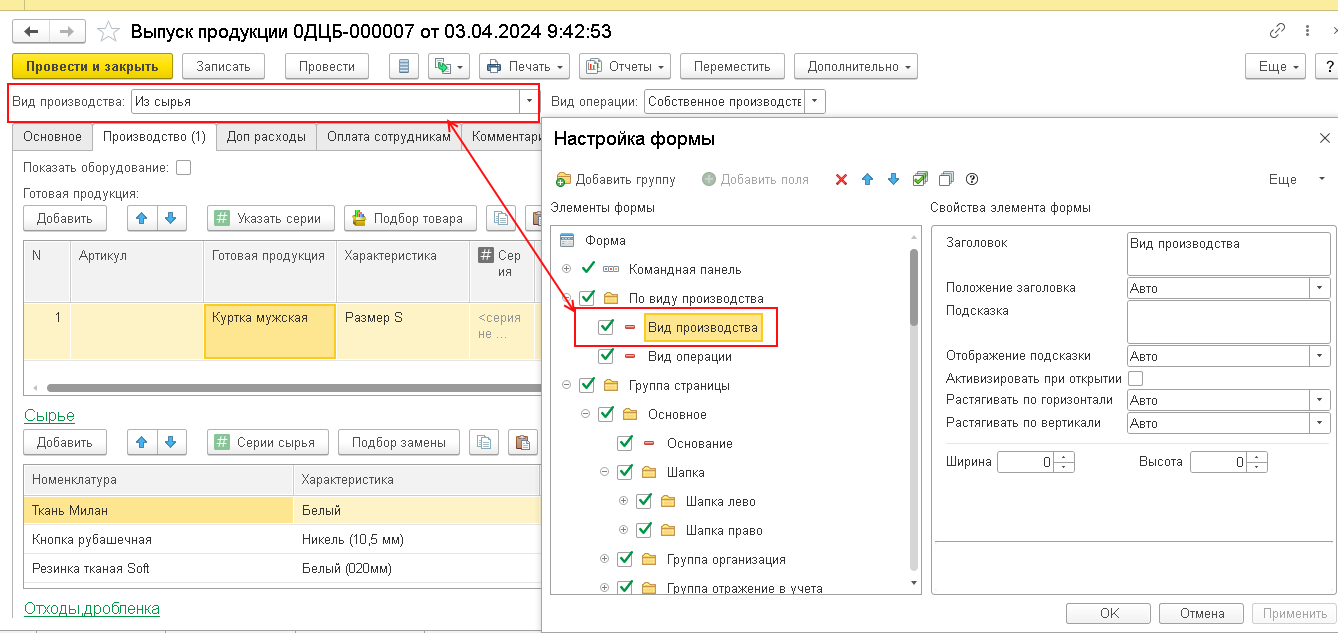Image resolution: width=1338 pixels, height=633 pixels.
Task: Toggle the Показать оборудование checkbox
Action: pos(183,168)
